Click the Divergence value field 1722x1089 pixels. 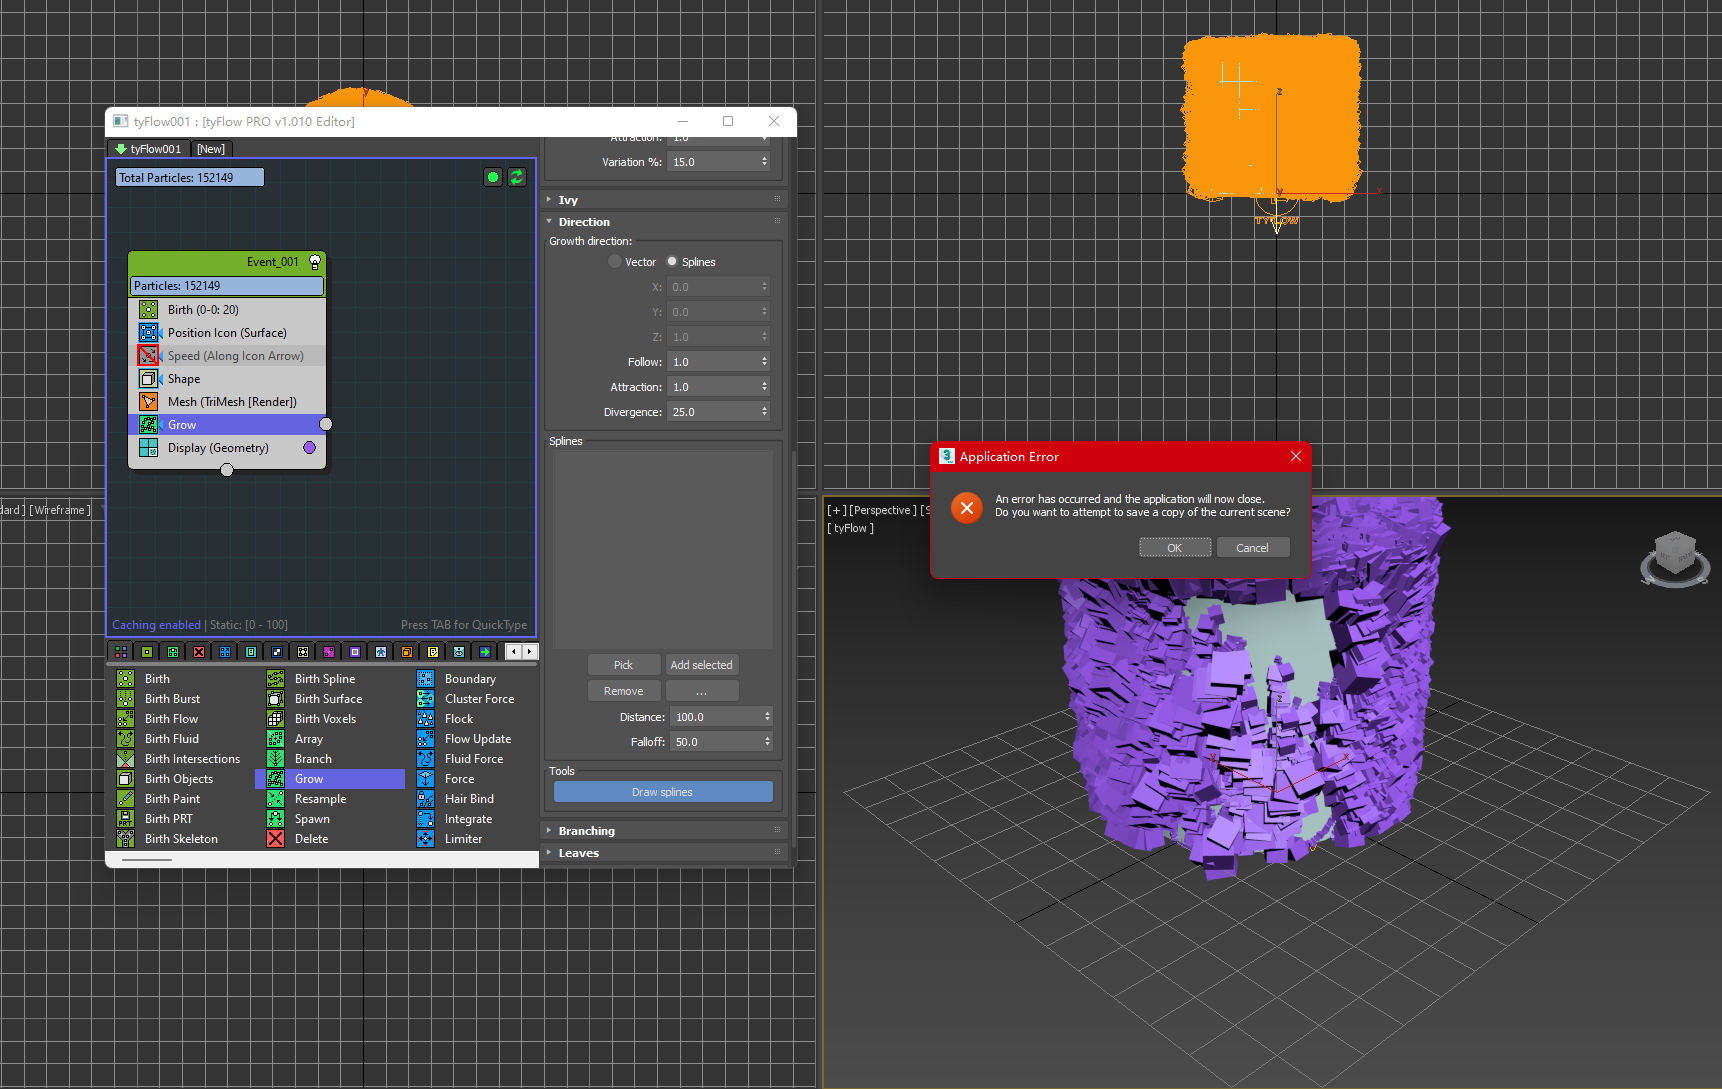click(x=712, y=412)
